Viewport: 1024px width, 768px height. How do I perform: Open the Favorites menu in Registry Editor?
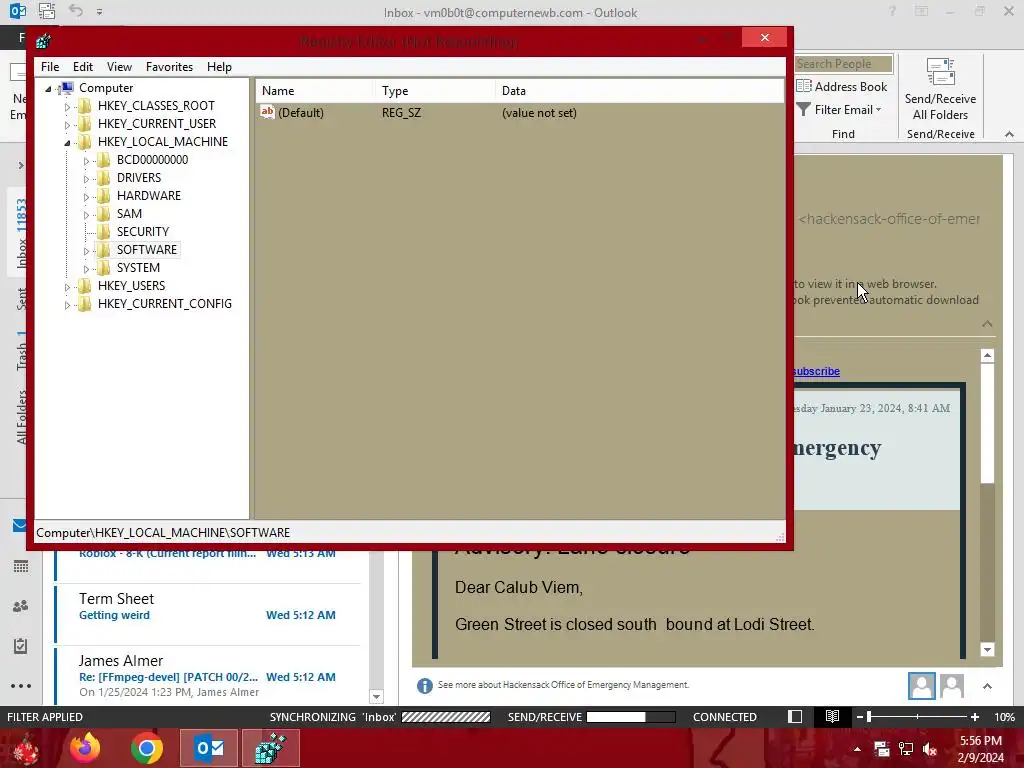(x=169, y=67)
